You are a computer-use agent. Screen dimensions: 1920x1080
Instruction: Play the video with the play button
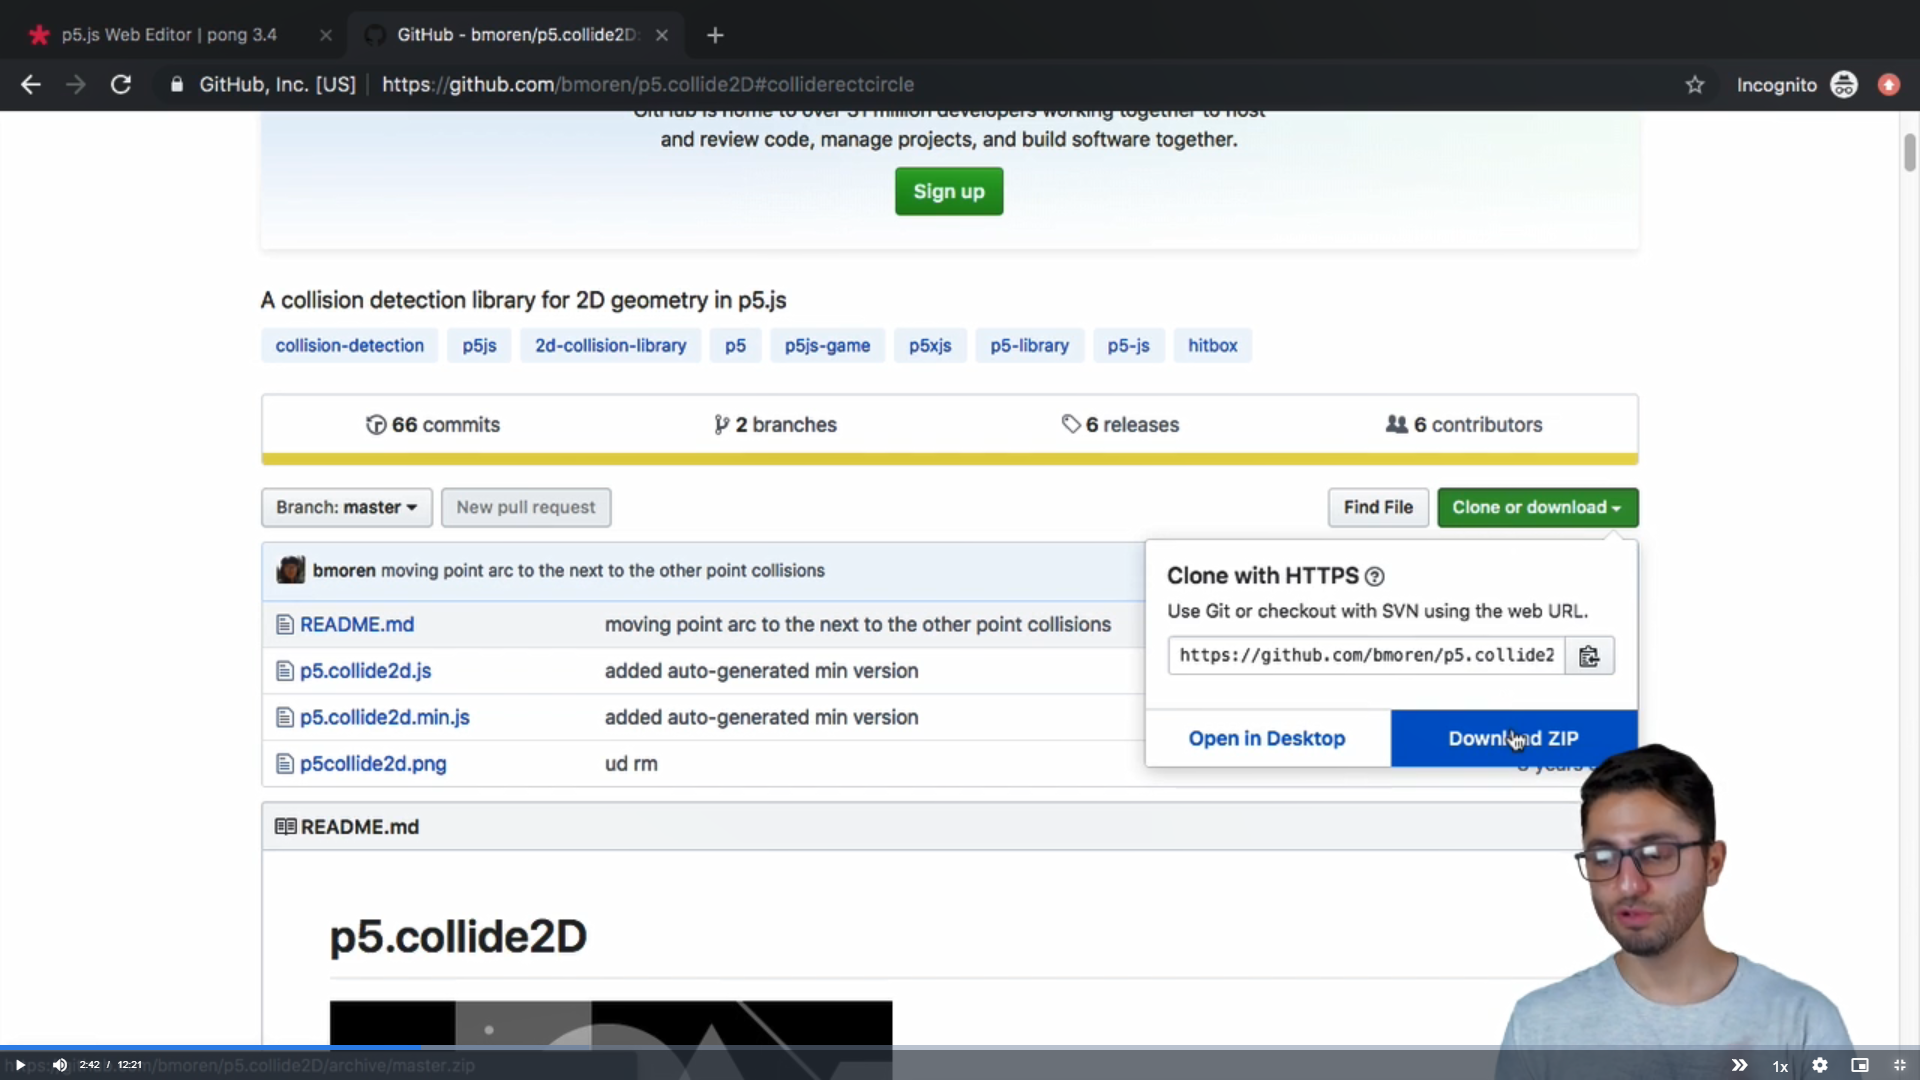tap(20, 1065)
